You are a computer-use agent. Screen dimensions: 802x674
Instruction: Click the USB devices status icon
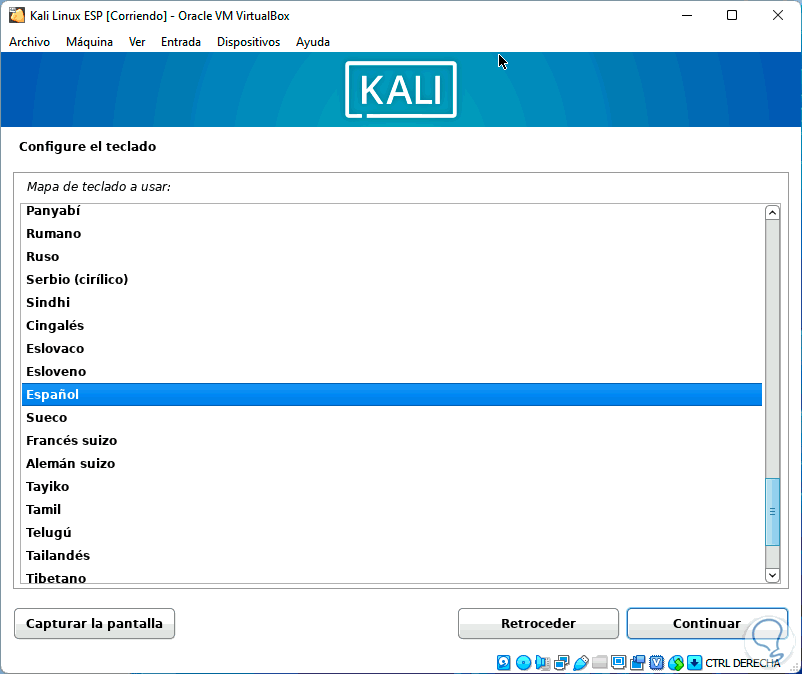pyautogui.click(x=581, y=663)
